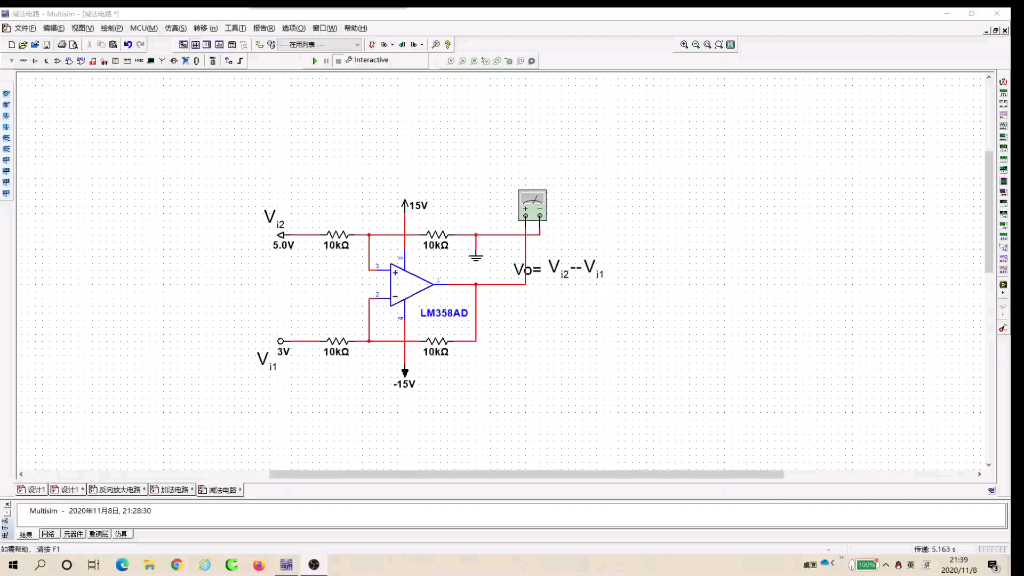Open the 仿真(S) menu
The width and height of the screenshot is (1024, 576).
tap(175, 28)
